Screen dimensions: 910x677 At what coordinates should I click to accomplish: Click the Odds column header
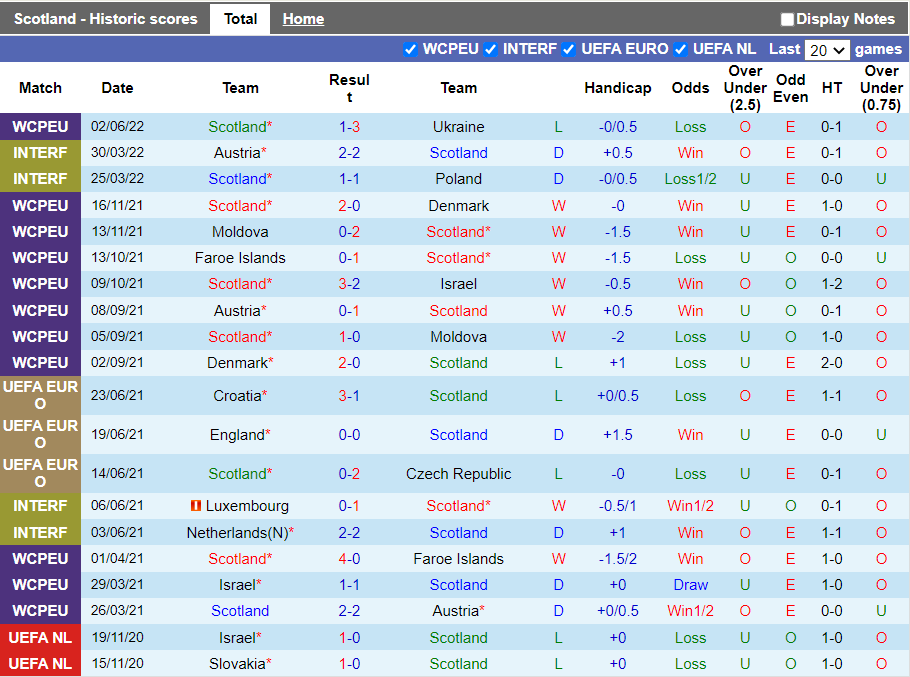point(690,88)
